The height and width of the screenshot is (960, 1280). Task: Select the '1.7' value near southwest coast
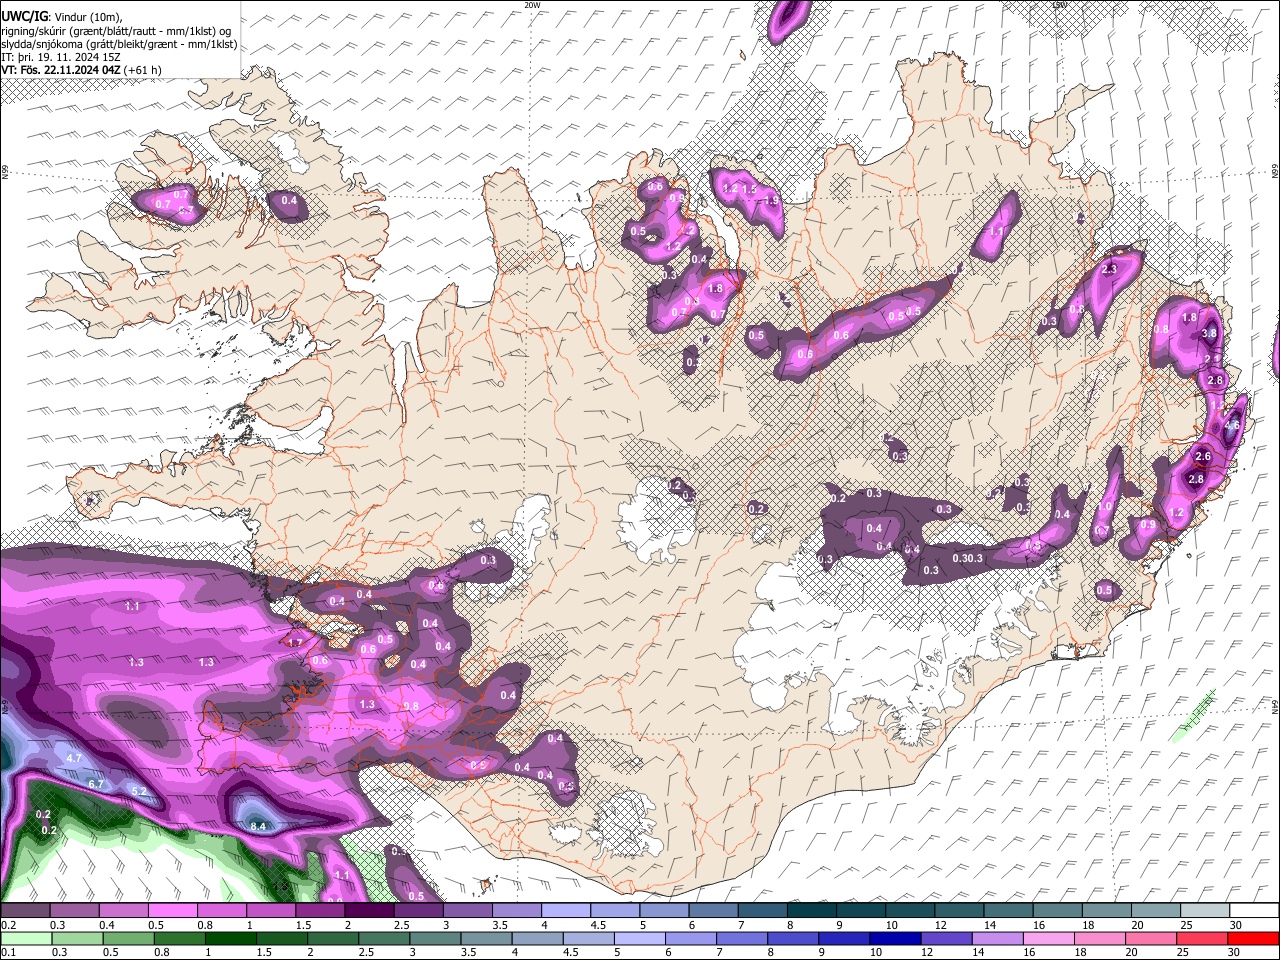[x=295, y=643]
